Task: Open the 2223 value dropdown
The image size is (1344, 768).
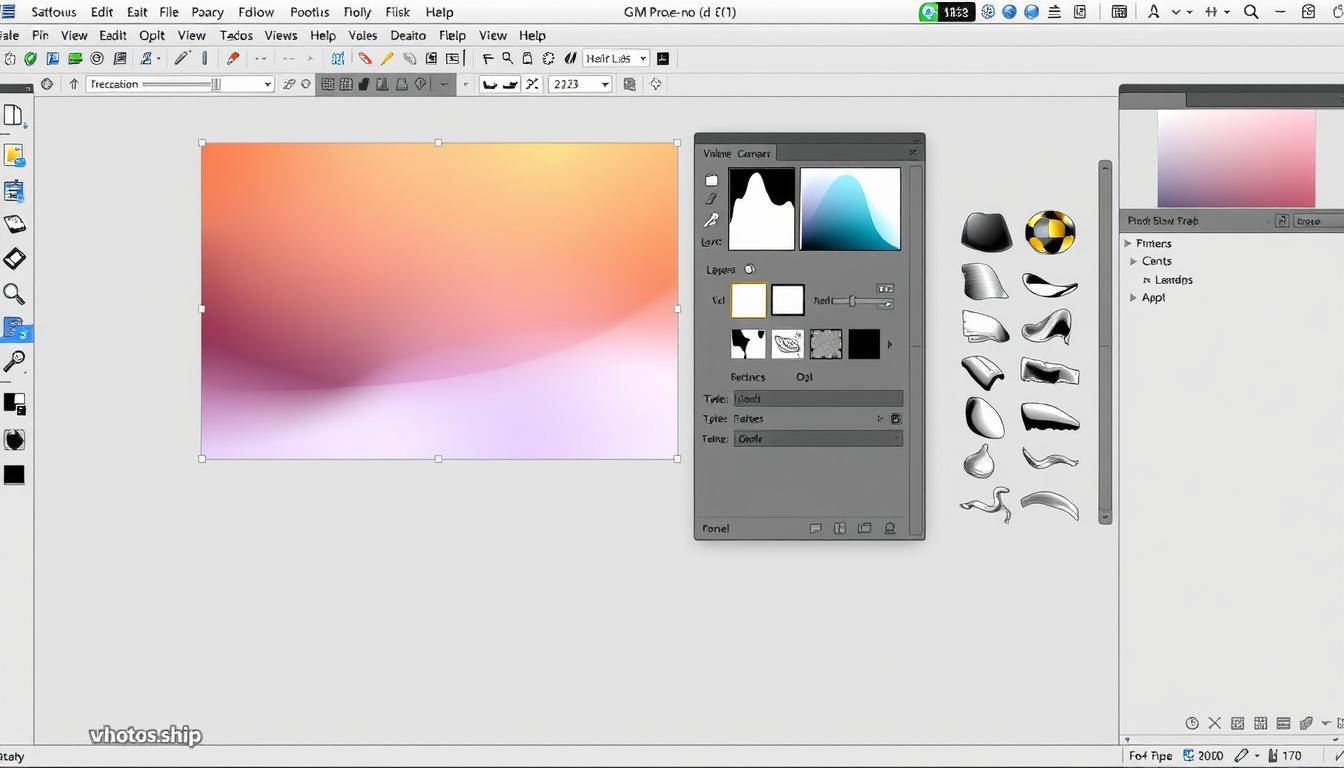Action: (580, 84)
